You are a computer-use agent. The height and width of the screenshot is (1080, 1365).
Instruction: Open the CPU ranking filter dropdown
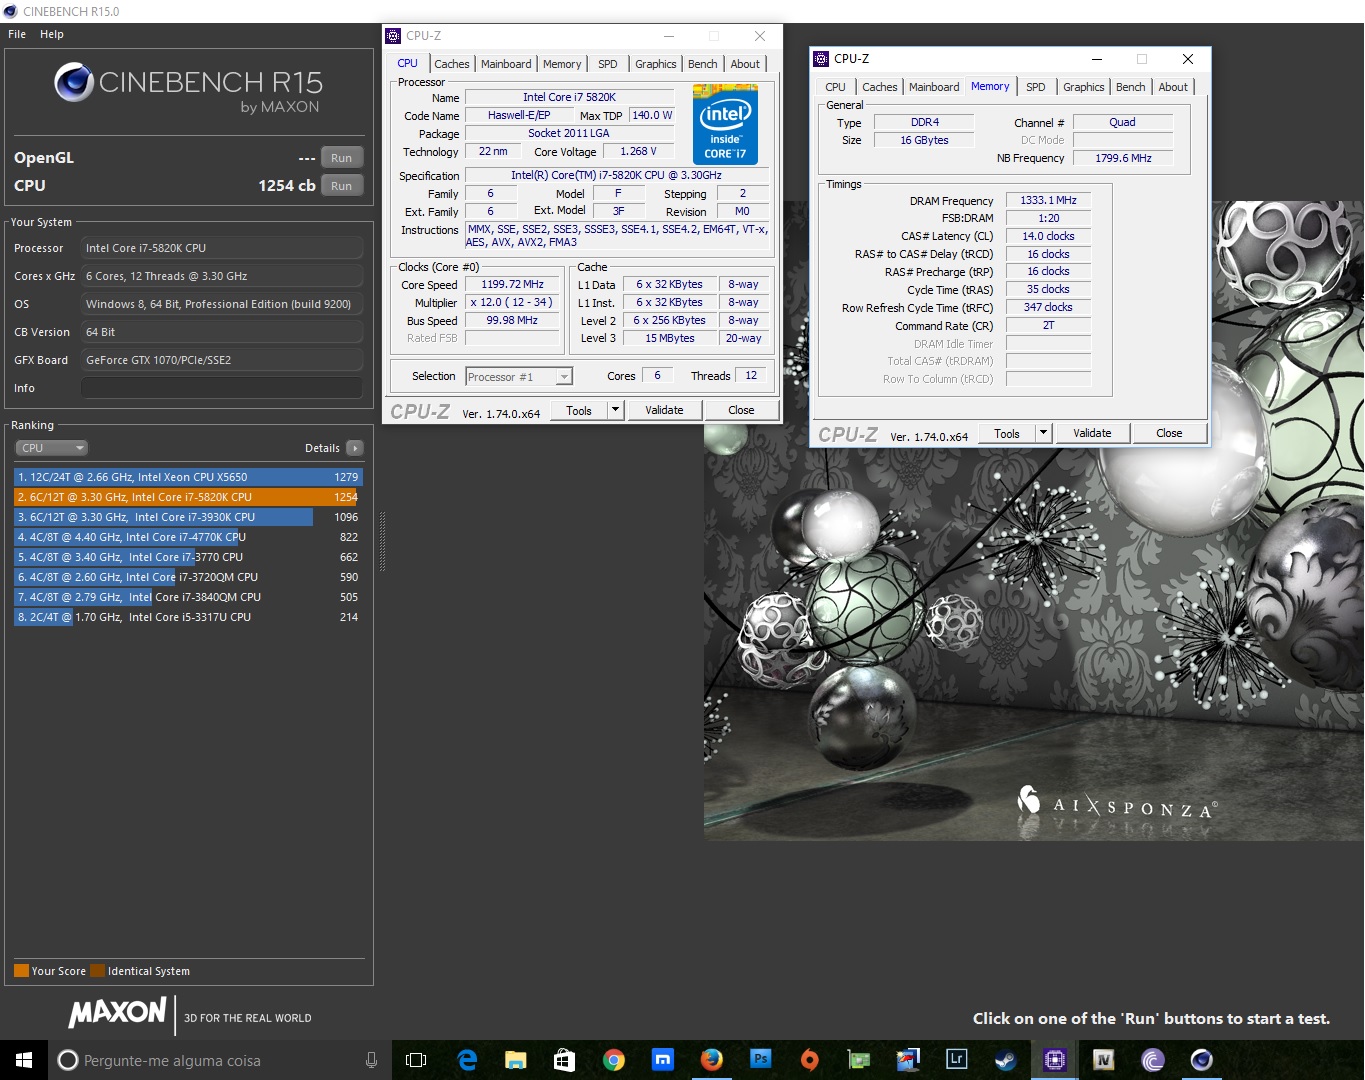52,448
